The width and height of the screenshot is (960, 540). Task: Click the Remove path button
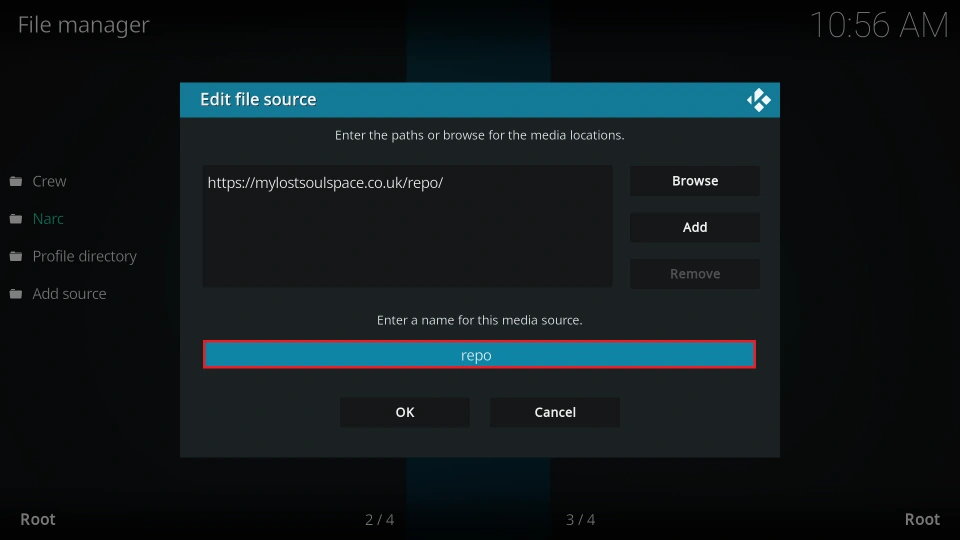695,274
